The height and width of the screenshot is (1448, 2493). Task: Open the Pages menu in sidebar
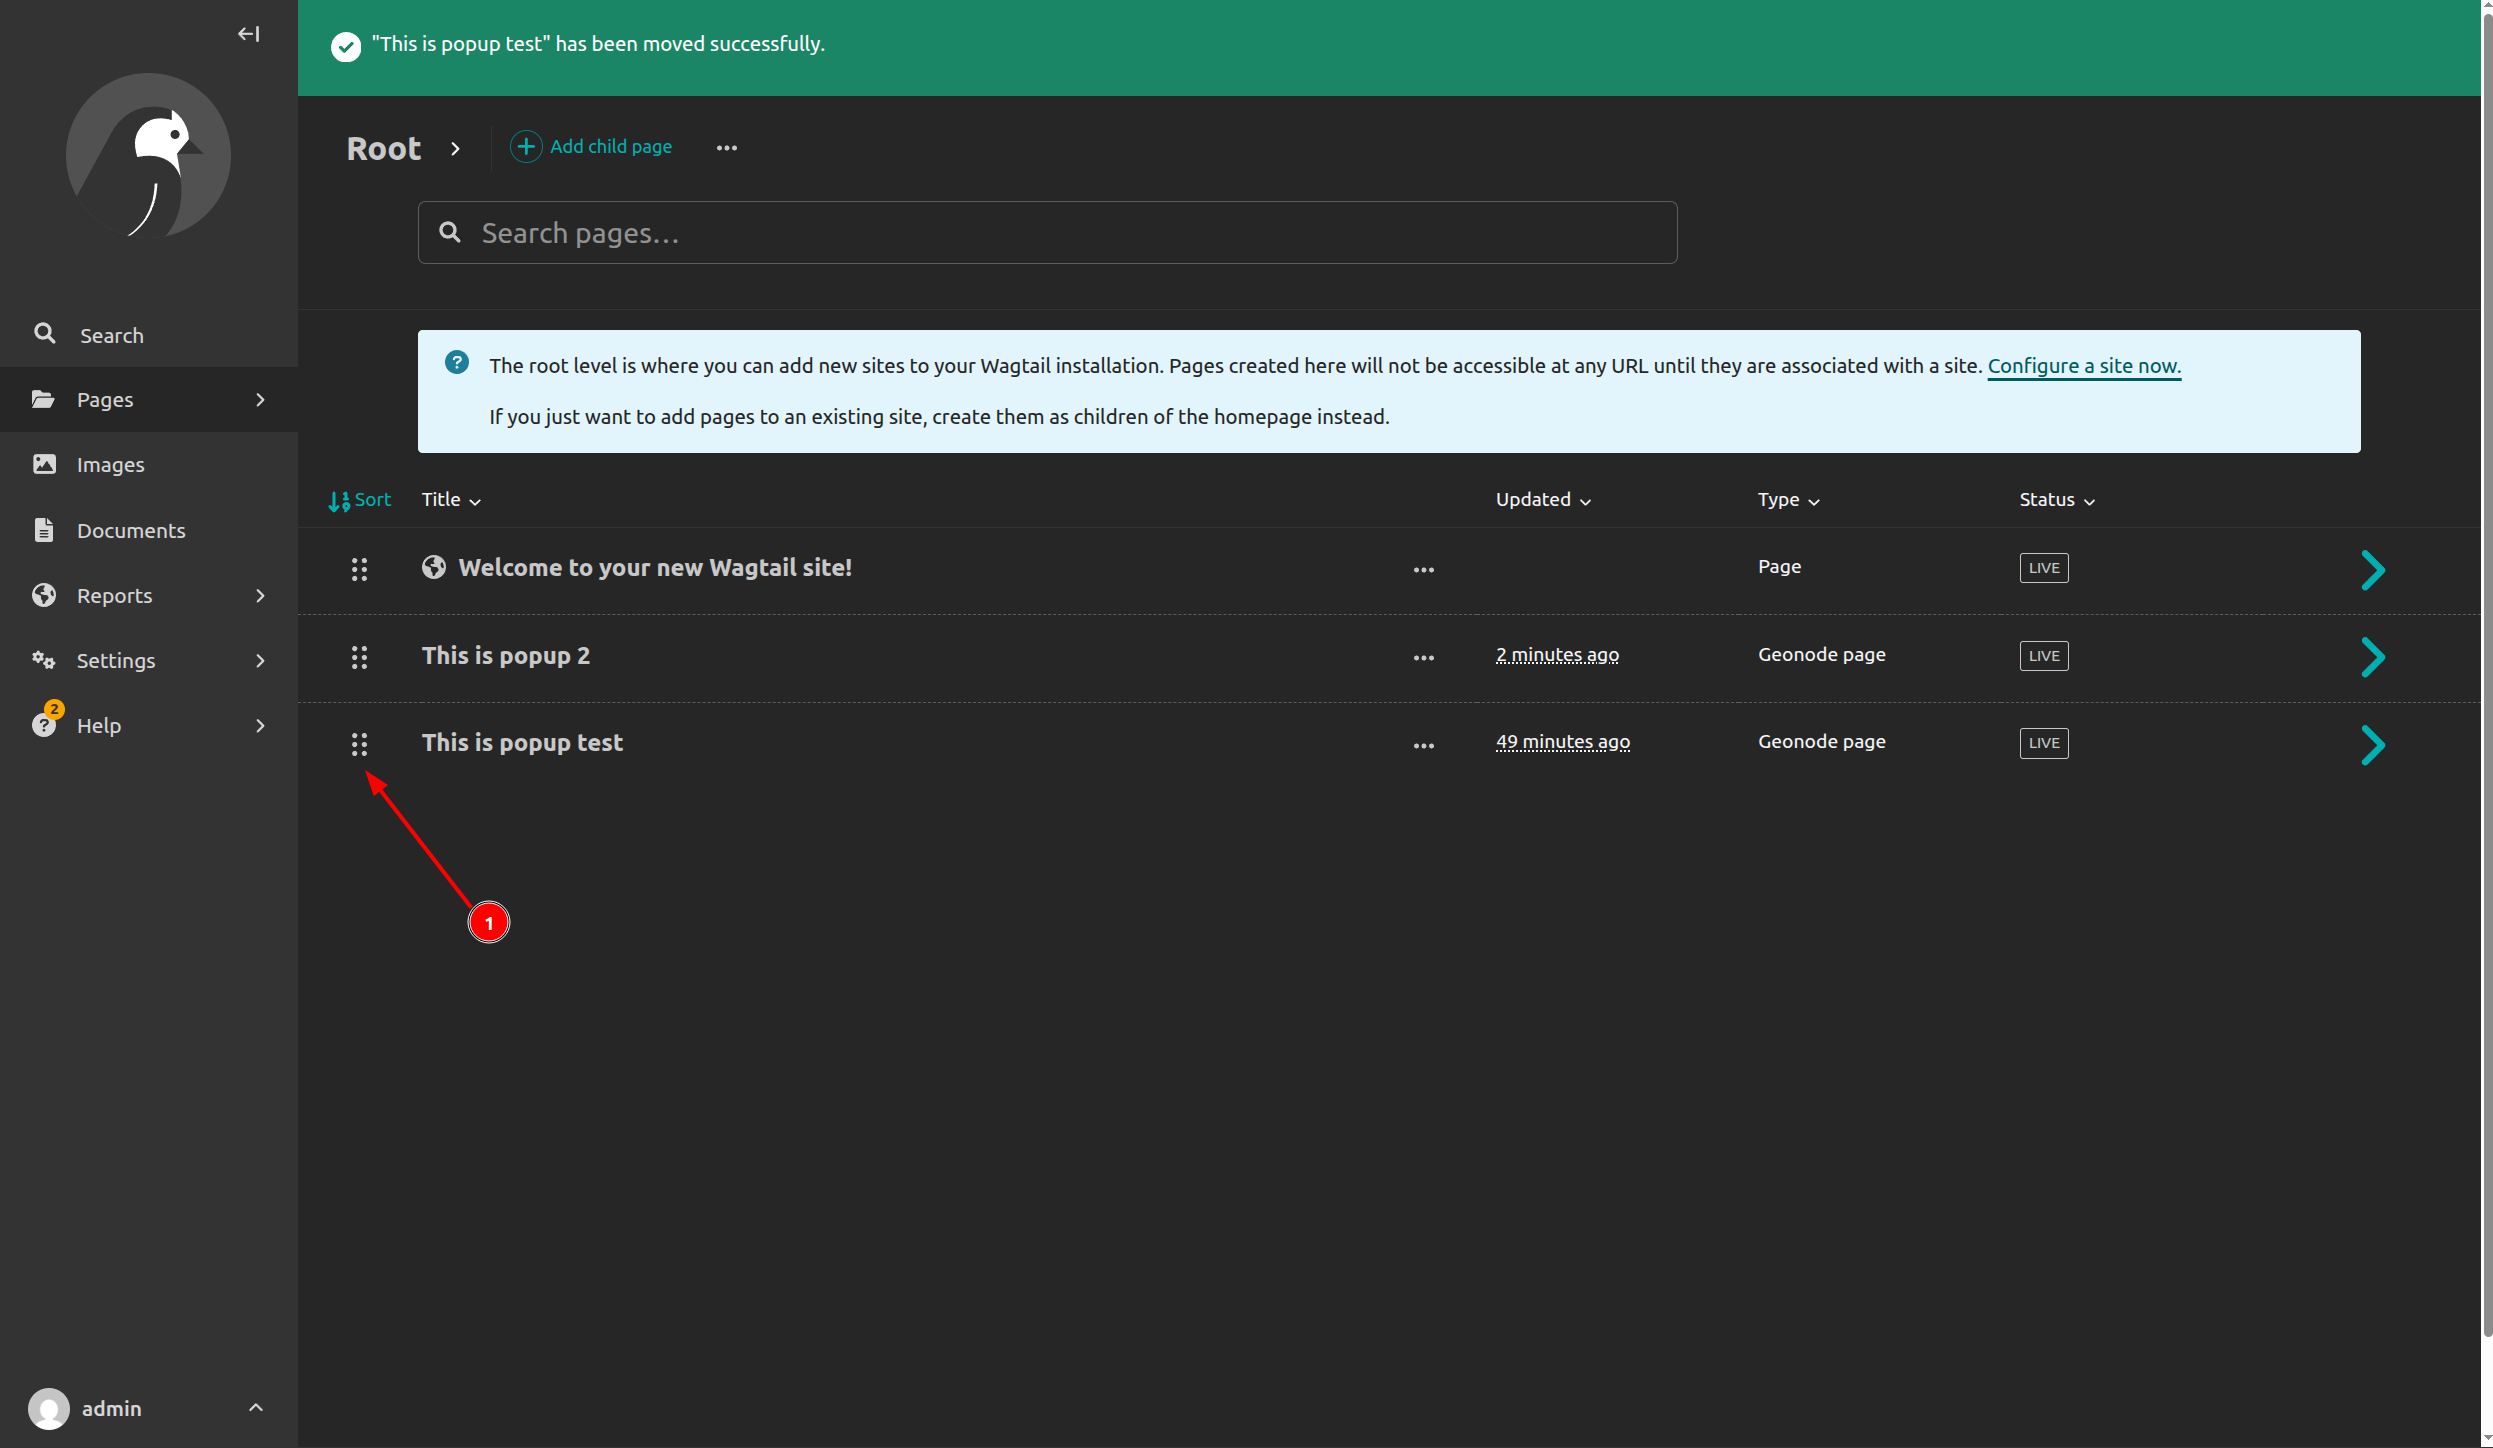point(149,400)
